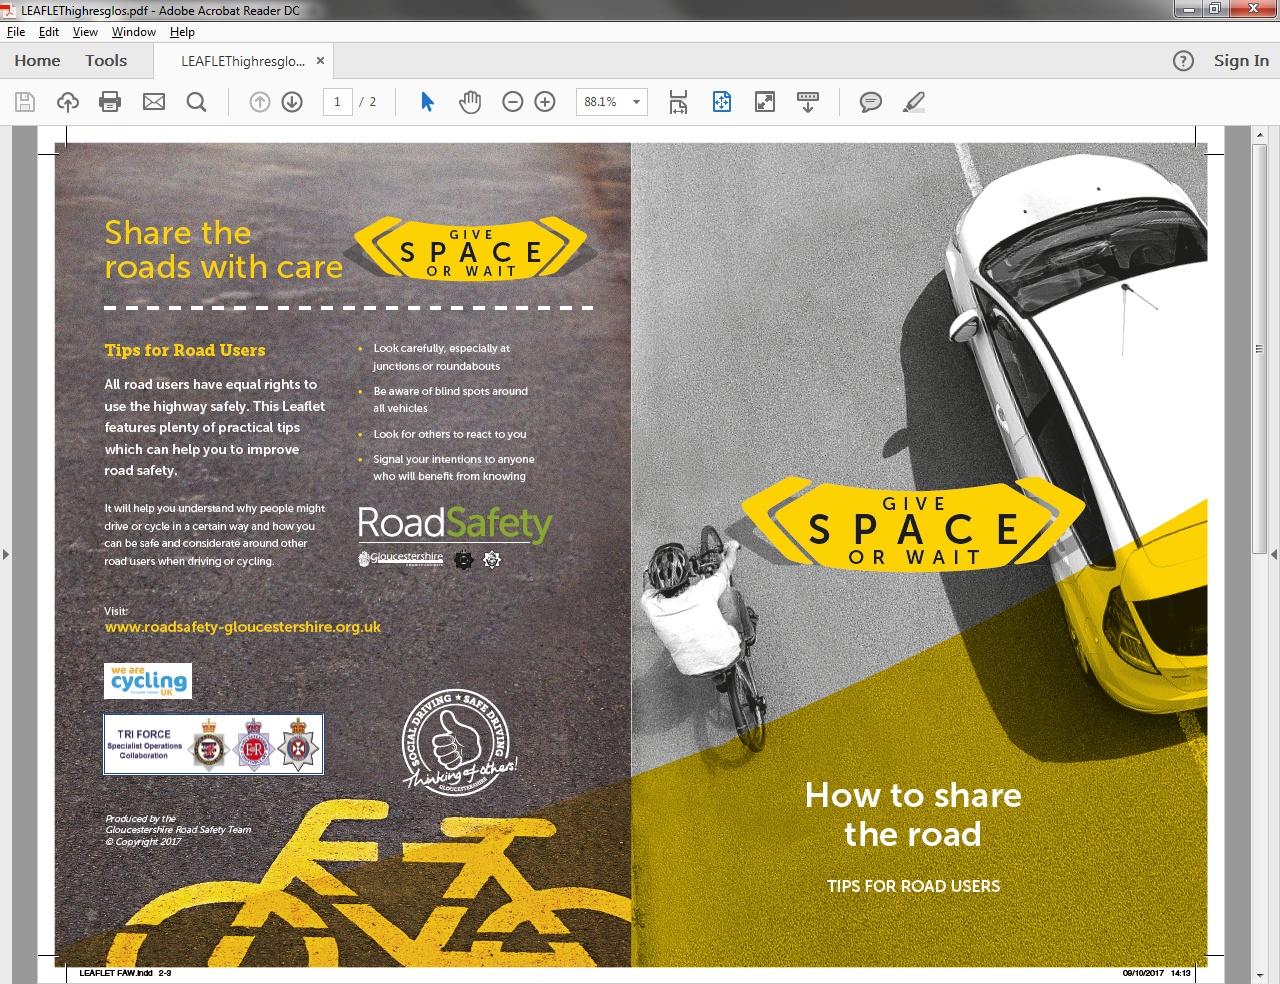Go to the next page arrow

292,102
